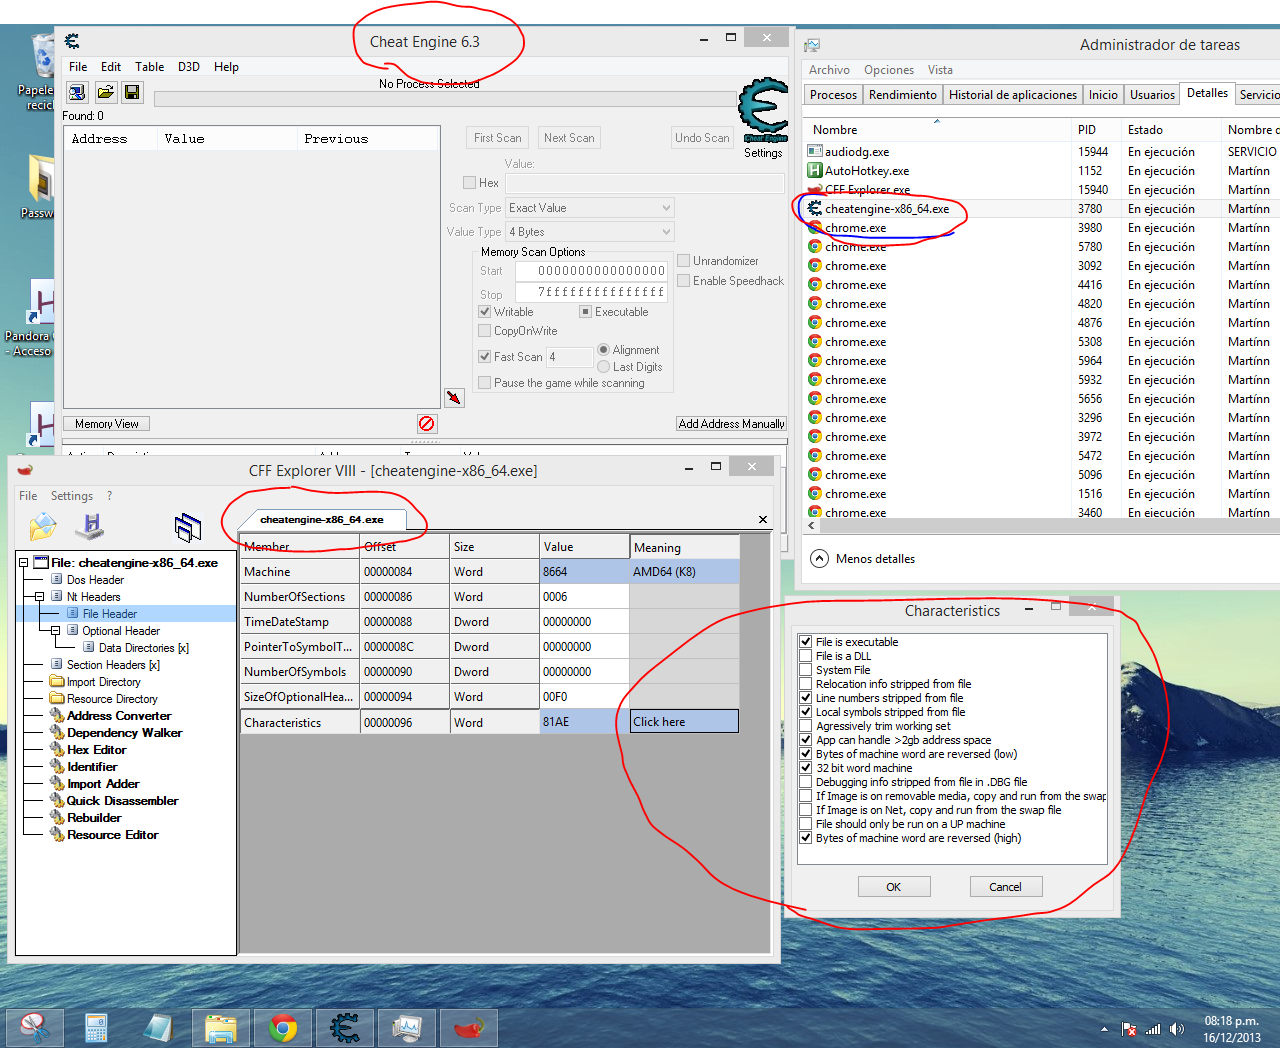Sort task manager by PID column
This screenshot has height=1048, width=1280.
pyautogui.click(x=1095, y=130)
